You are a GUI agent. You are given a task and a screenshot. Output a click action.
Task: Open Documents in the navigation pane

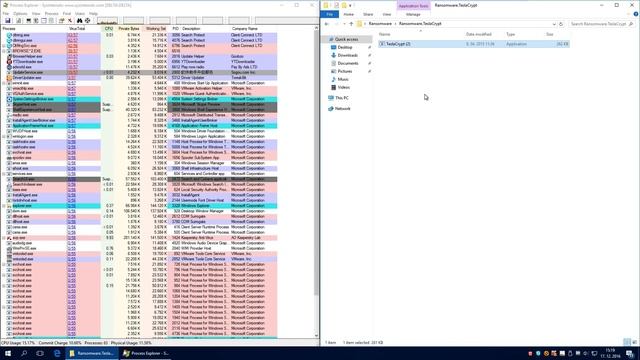(x=348, y=63)
